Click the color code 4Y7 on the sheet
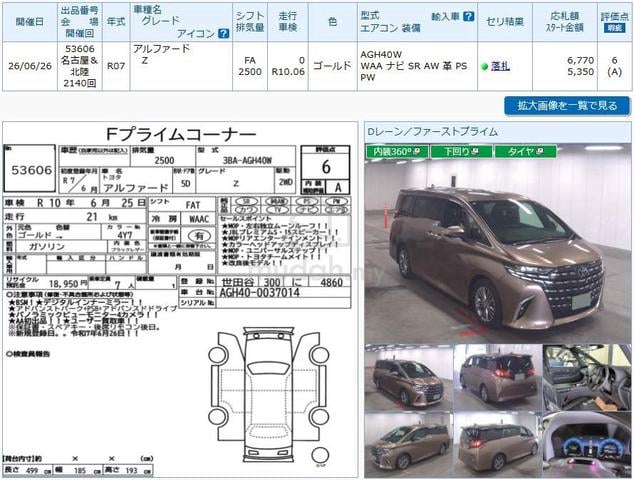Viewport: 634px width, 480px height. click(x=125, y=235)
